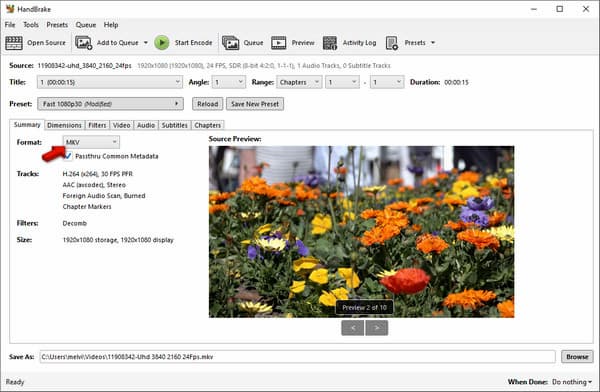Open the Presets menu
Image resolution: width=600 pixels, height=392 pixels.
57,25
